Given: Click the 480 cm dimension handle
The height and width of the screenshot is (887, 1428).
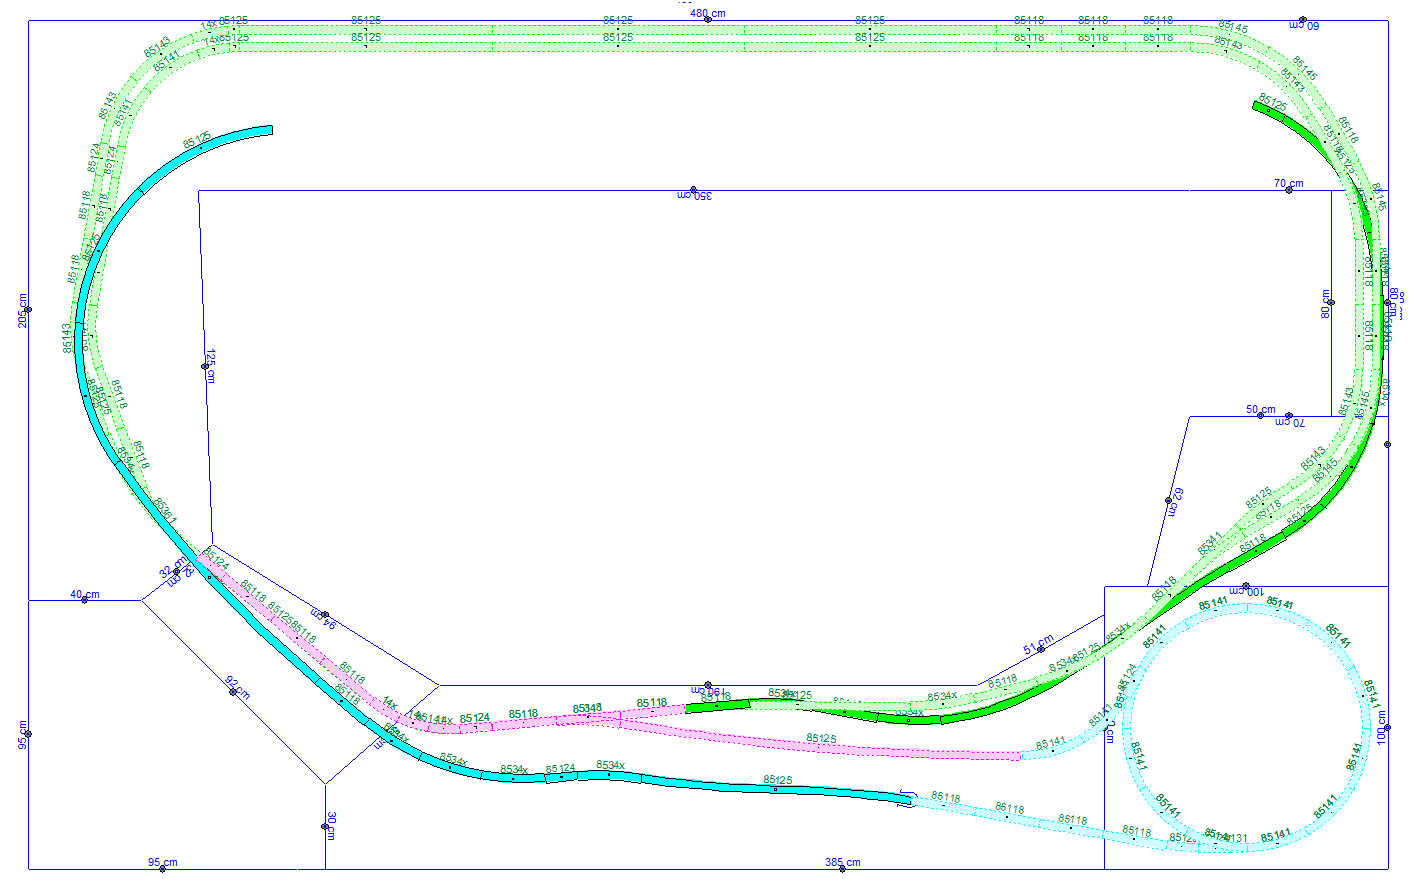Looking at the screenshot, I should coord(708,20).
